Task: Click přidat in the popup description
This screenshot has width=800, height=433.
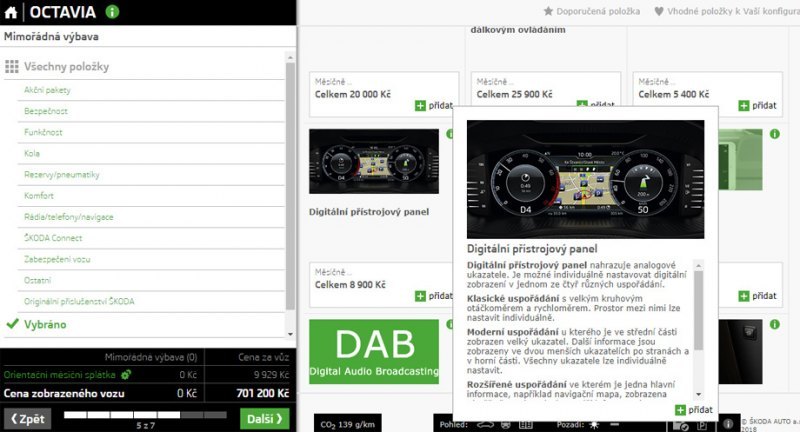Action: [x=693, y=410]
